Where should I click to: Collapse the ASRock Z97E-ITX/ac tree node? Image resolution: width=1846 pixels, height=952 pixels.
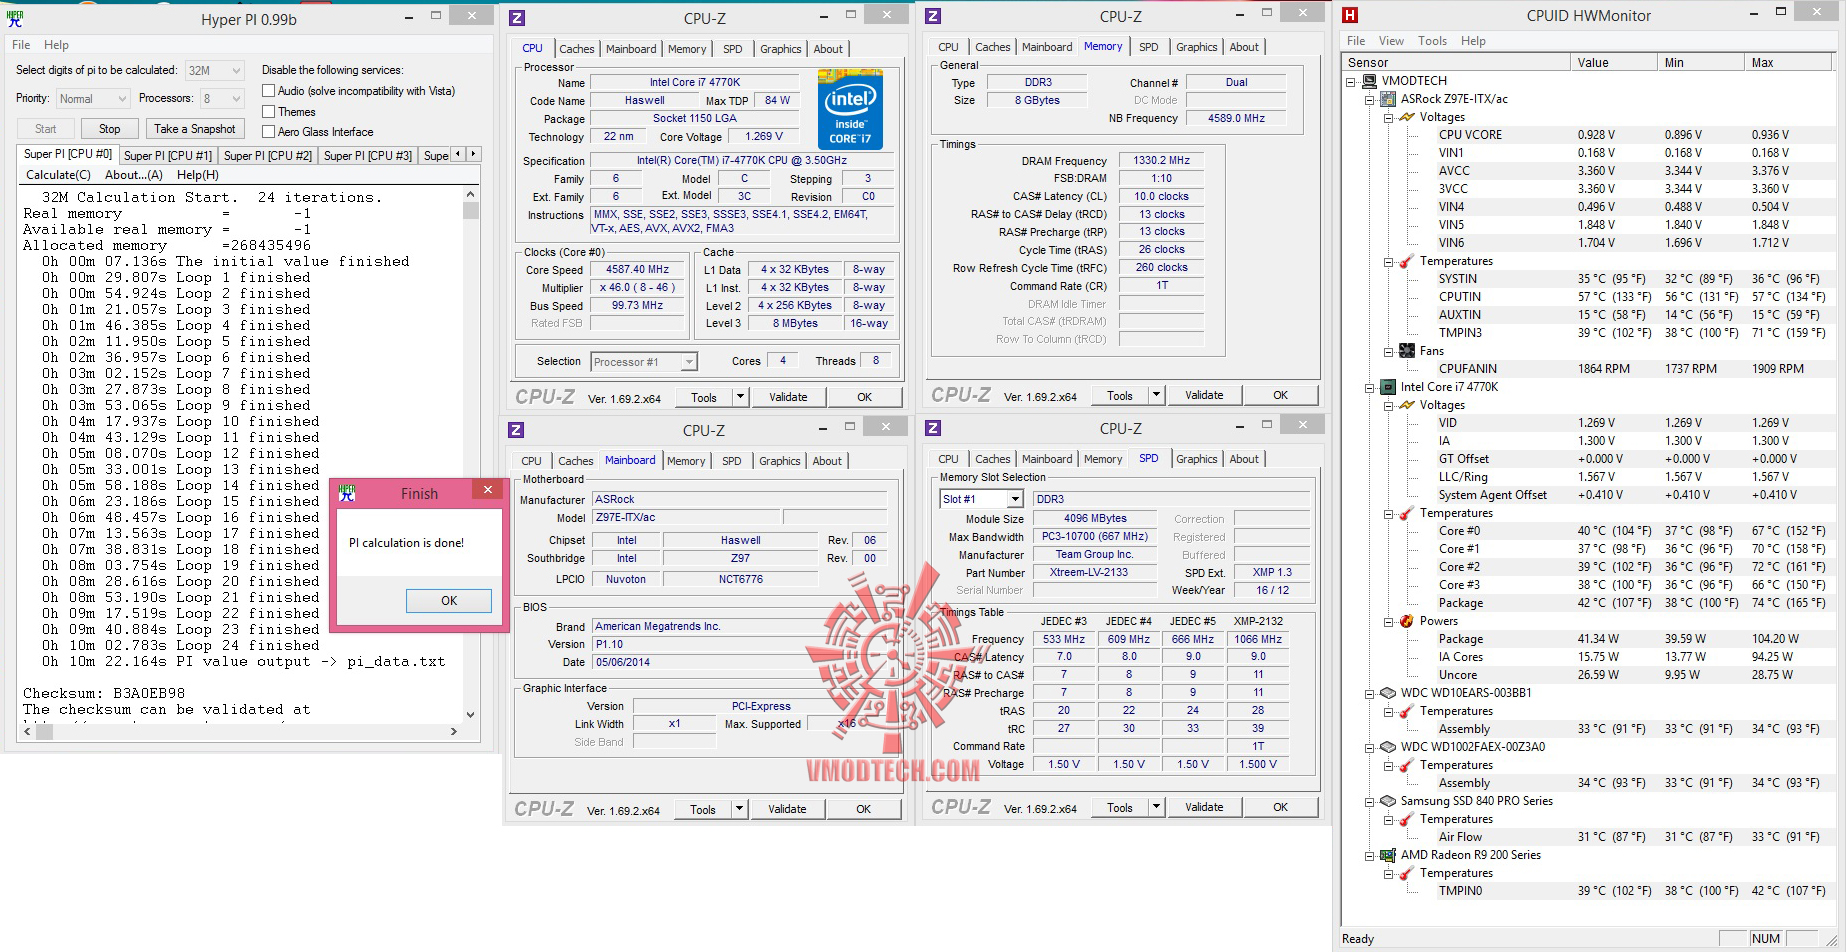pyautogui.click(x=1369, y=99)
